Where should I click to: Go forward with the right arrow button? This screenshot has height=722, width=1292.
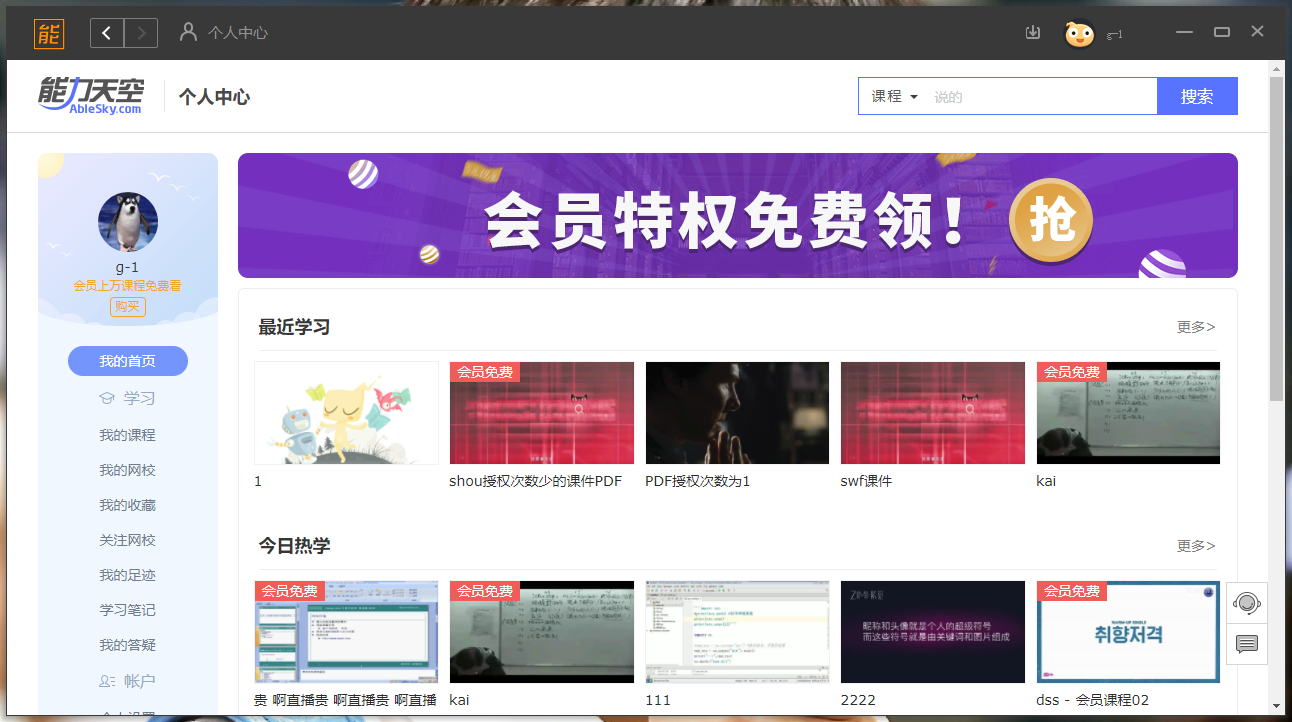pos(141,33)
